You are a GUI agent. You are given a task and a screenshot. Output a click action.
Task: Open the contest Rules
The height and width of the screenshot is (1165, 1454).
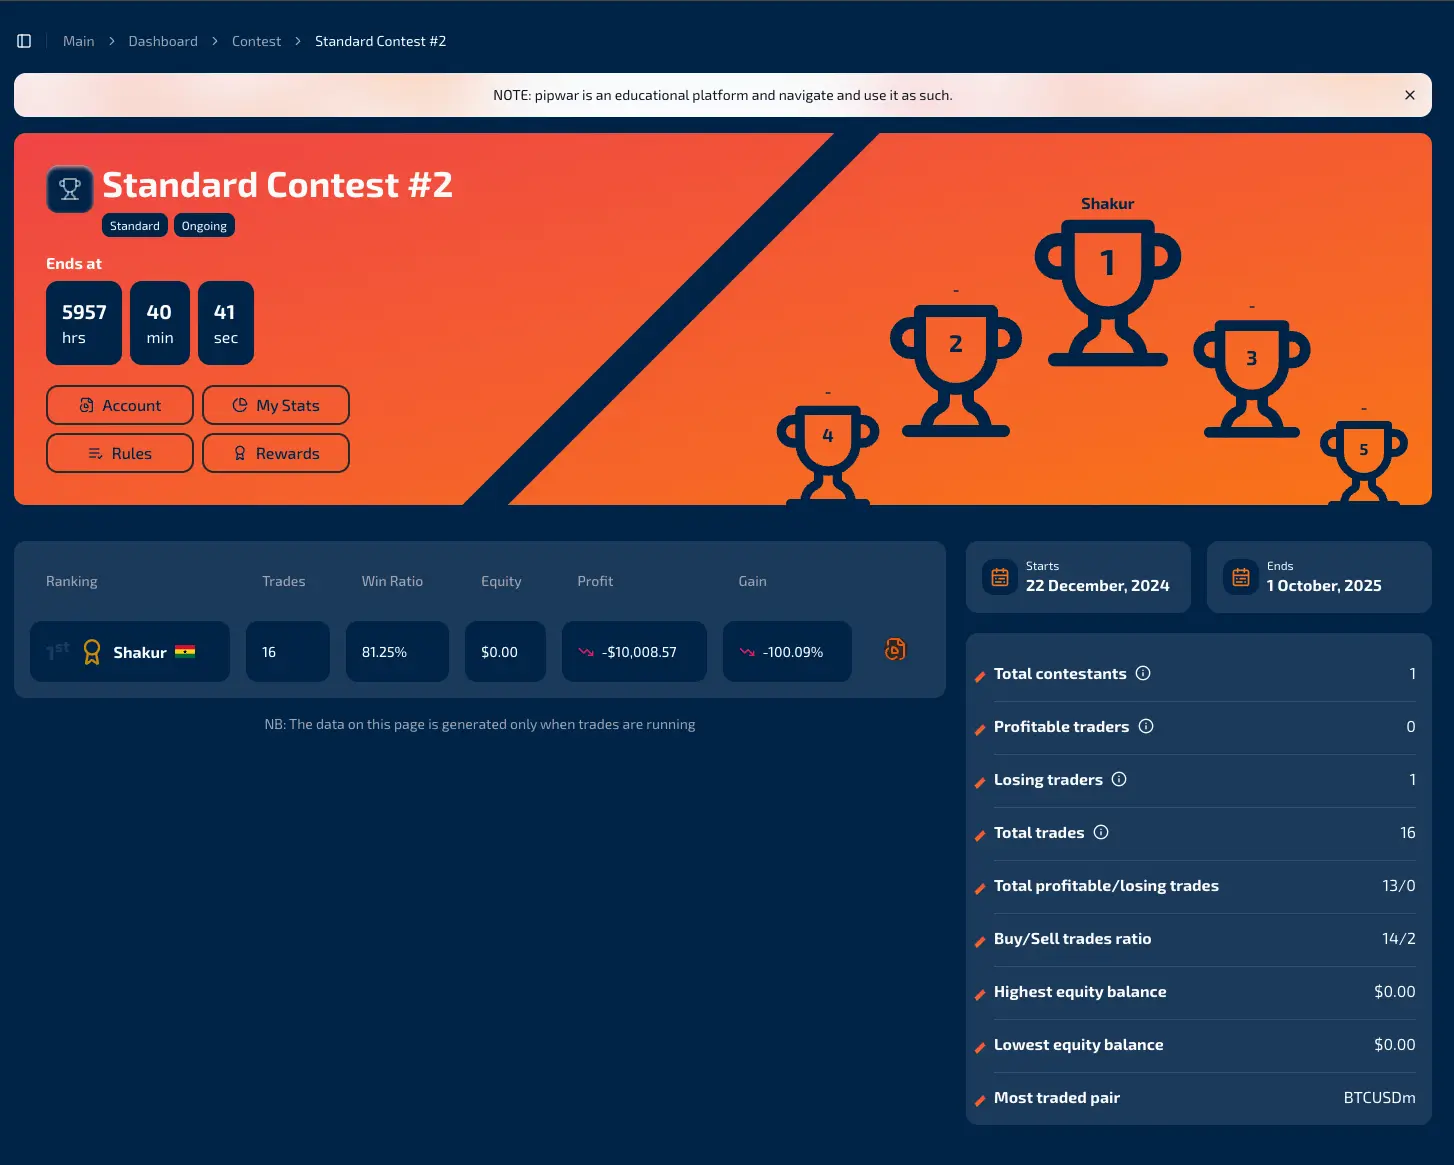coord(120,453)
